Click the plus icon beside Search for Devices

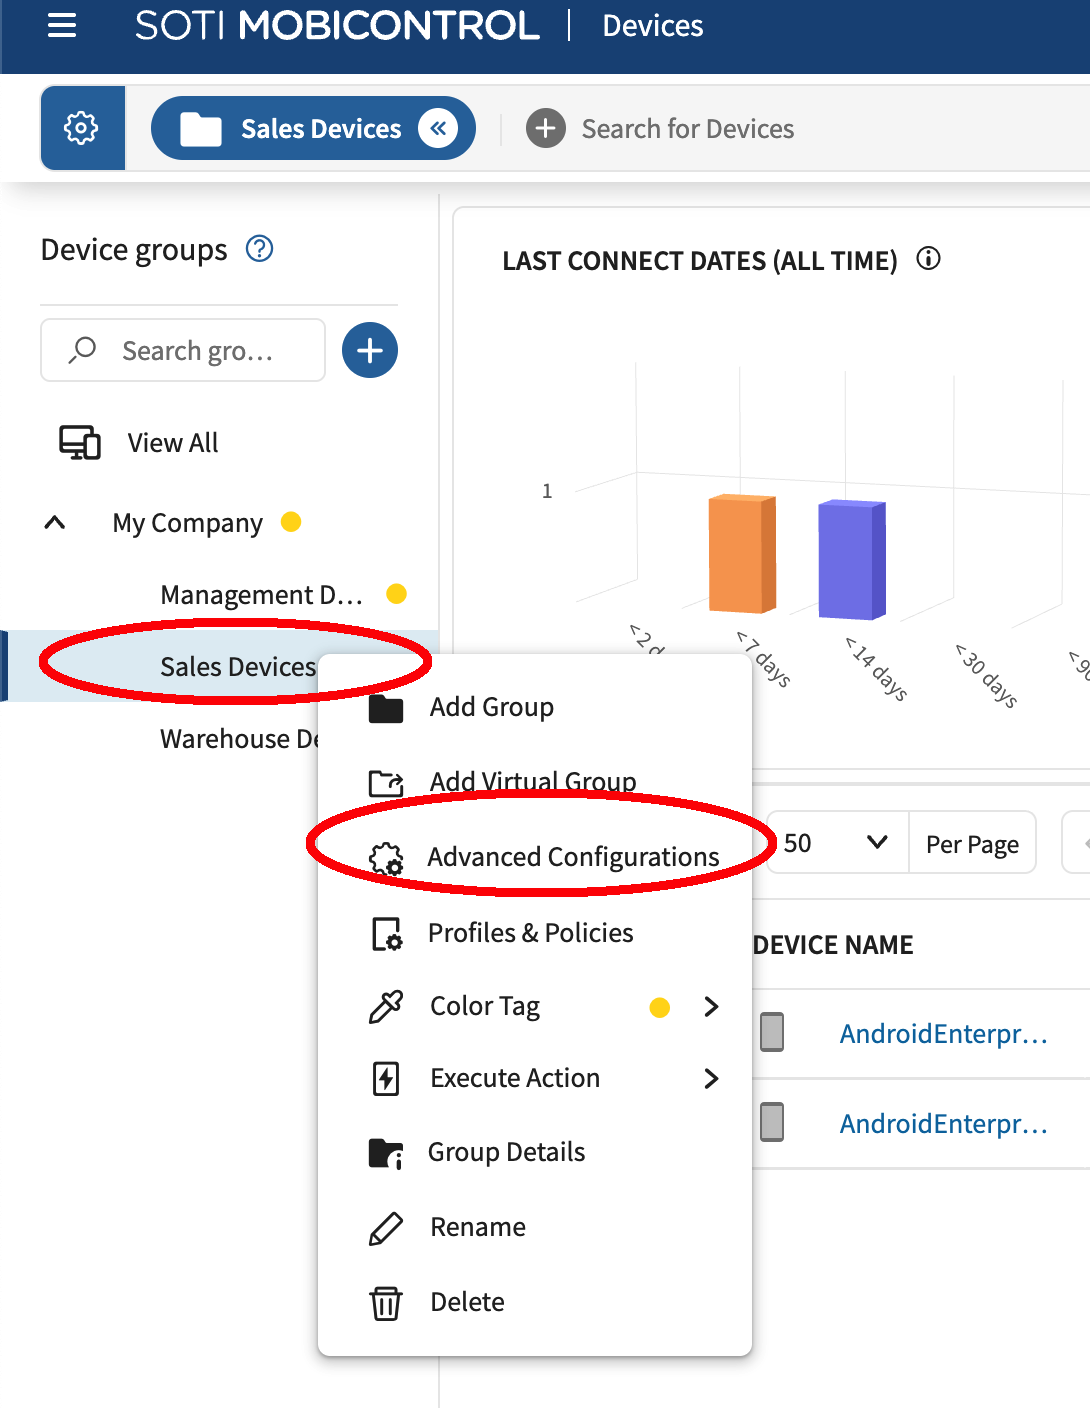point(546,128)
